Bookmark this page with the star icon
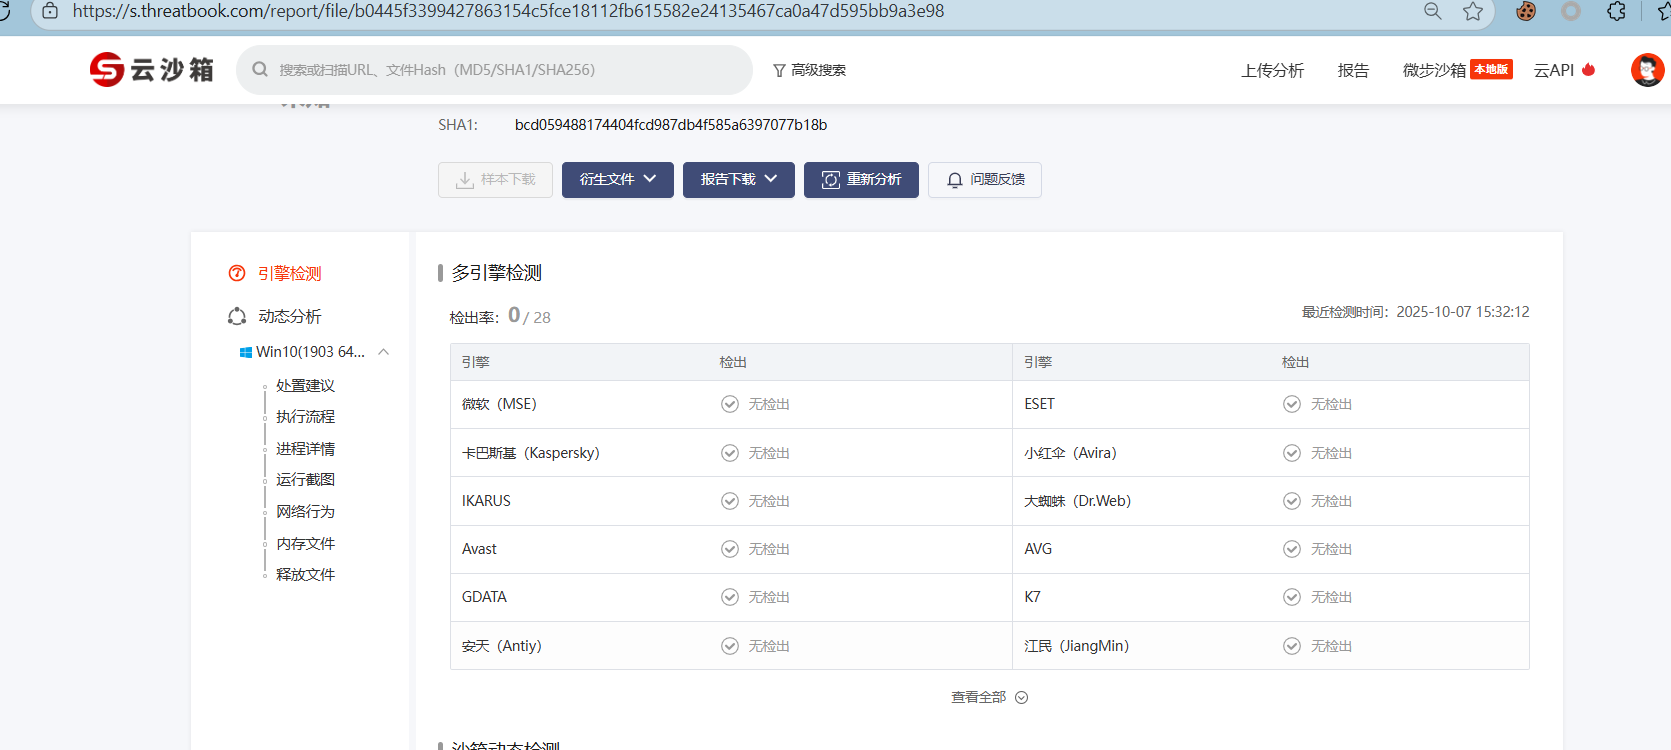The height and width of the screenshot is (750, 1671). pyautogui.click(x=1473, y=11)
